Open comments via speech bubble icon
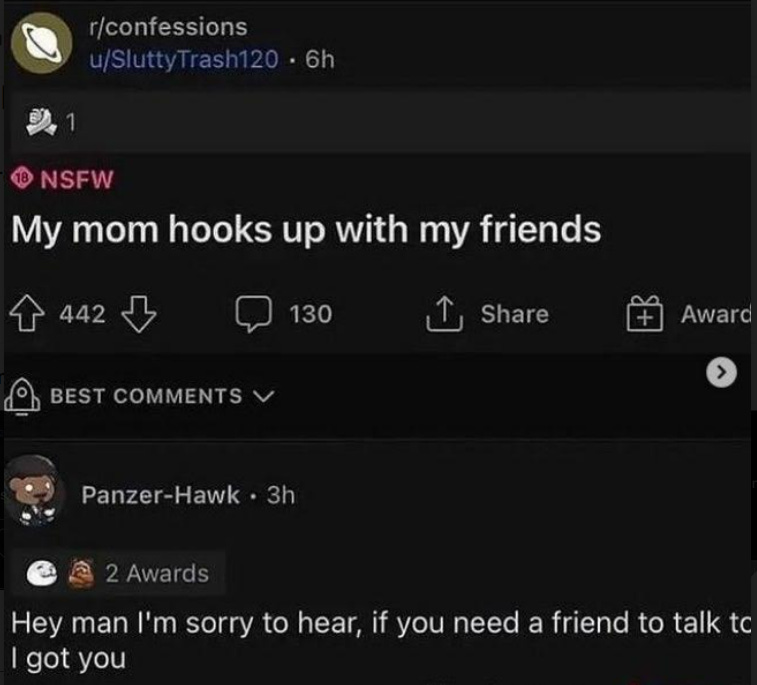 coord(253,314)
